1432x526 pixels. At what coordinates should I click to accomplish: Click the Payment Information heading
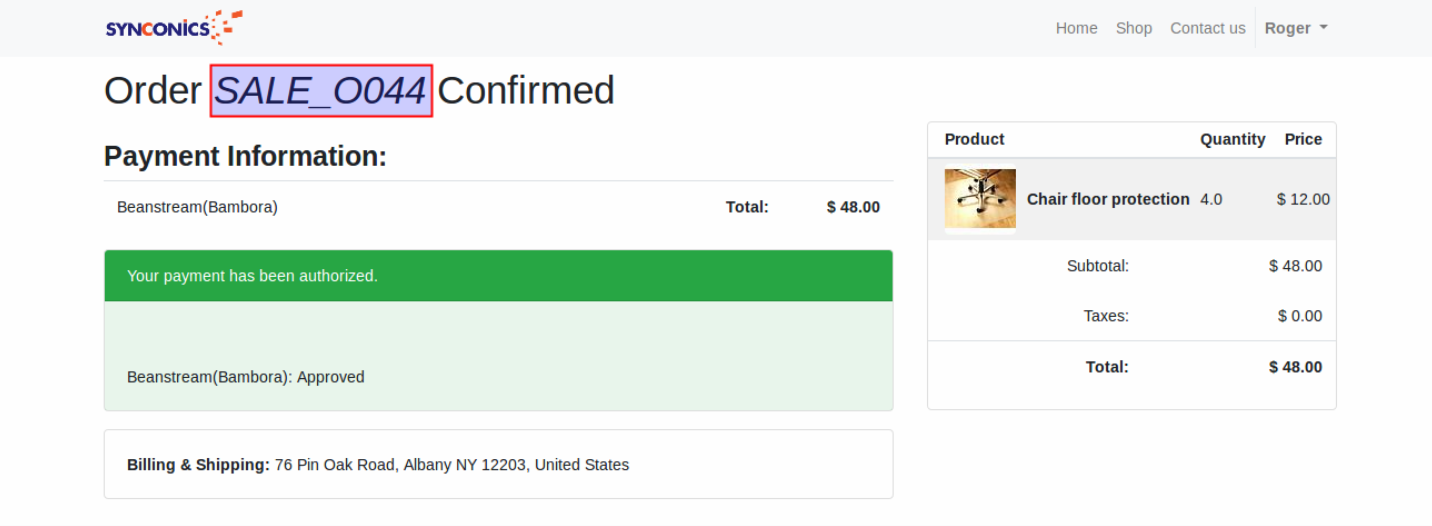pos(245,156)
